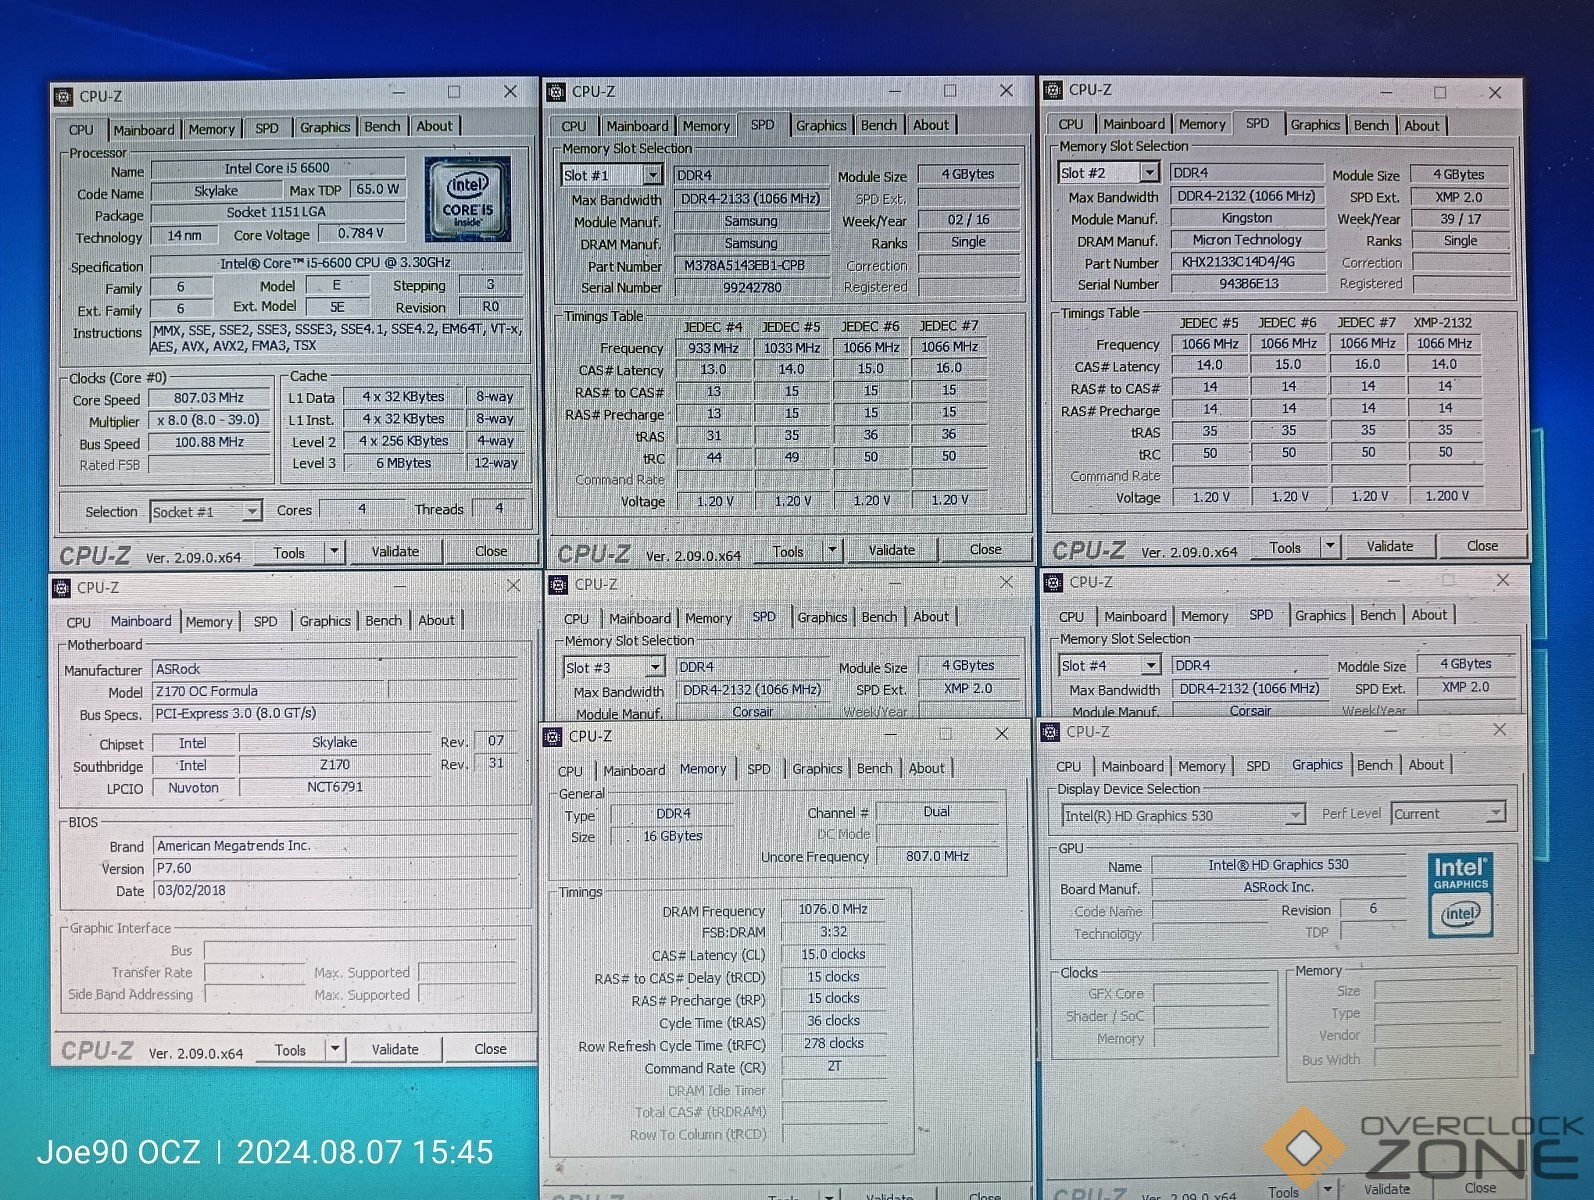This screenshot has height=1200, width=1594.
Task: Click the DRAM Frequency value 1076.0 MHz
Action: [x=833, y=909]
